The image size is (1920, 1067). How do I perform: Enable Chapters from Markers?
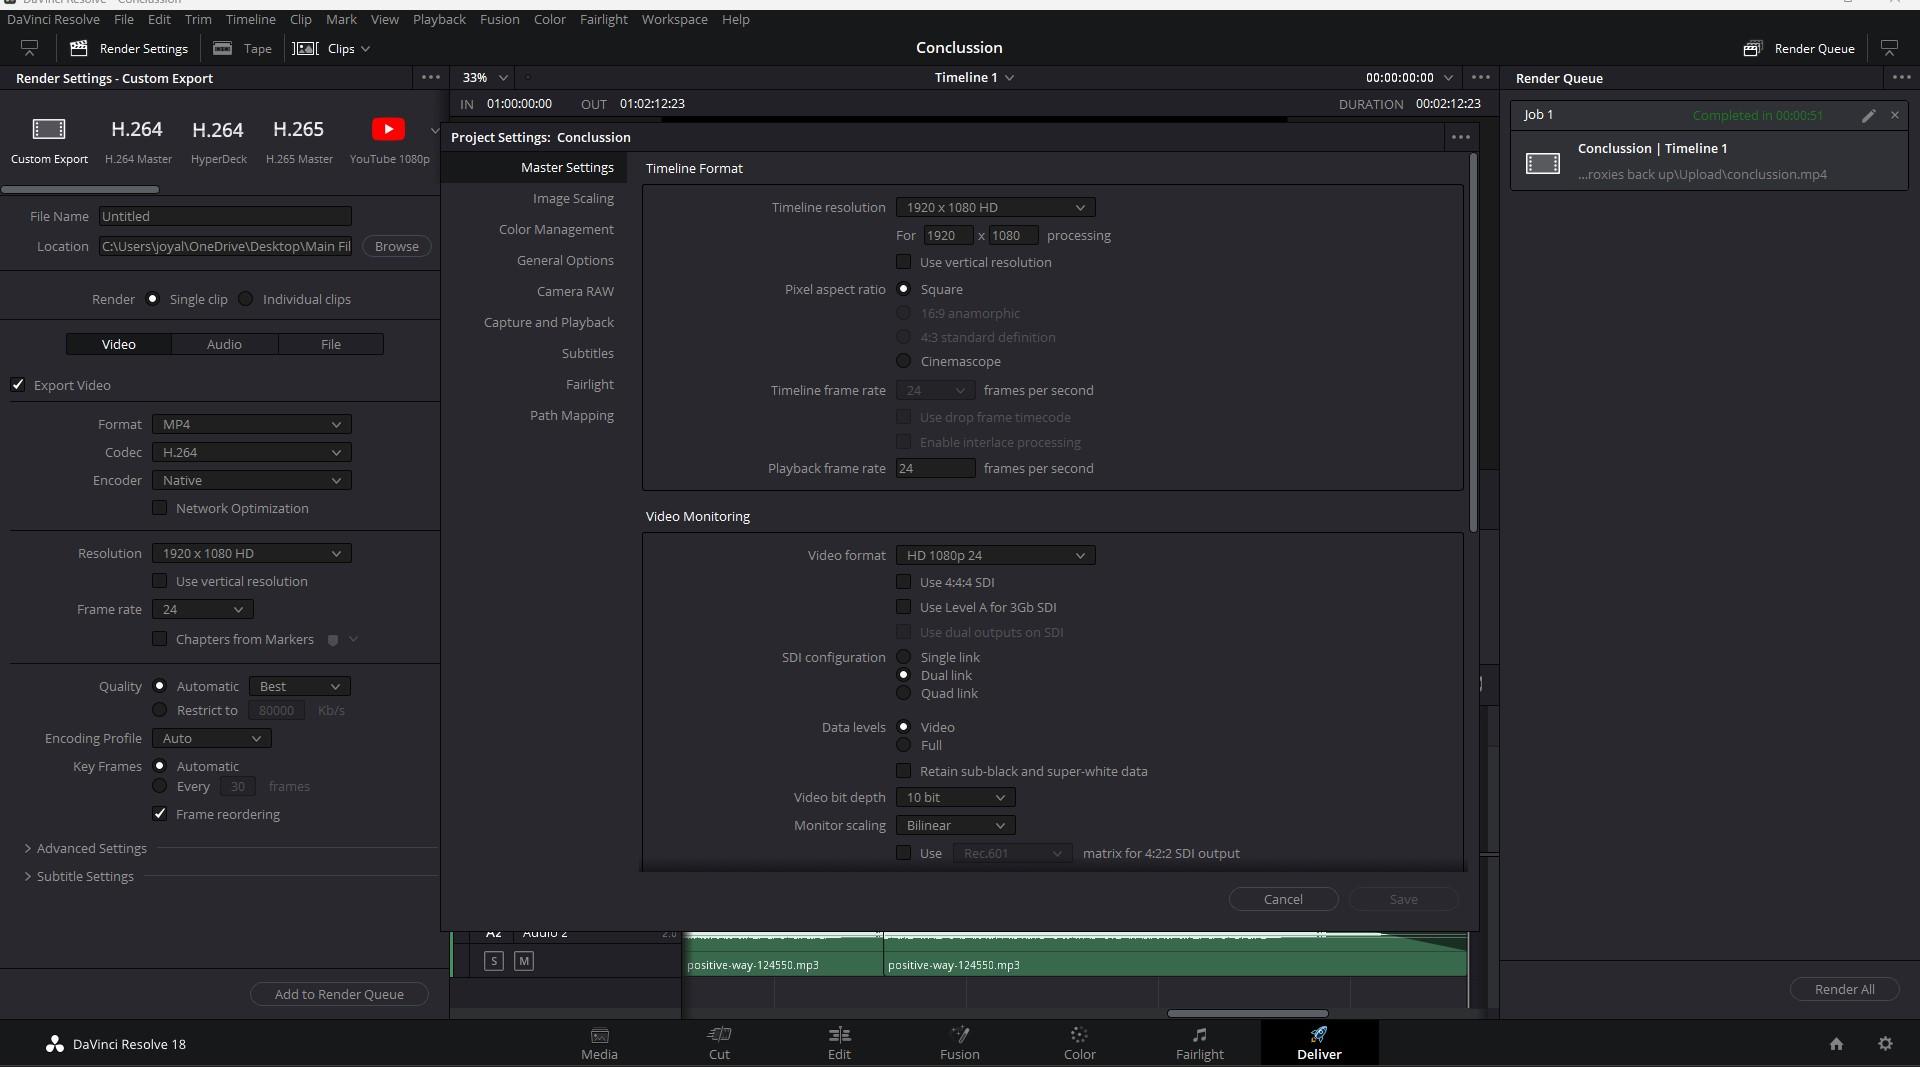point(160,639)
